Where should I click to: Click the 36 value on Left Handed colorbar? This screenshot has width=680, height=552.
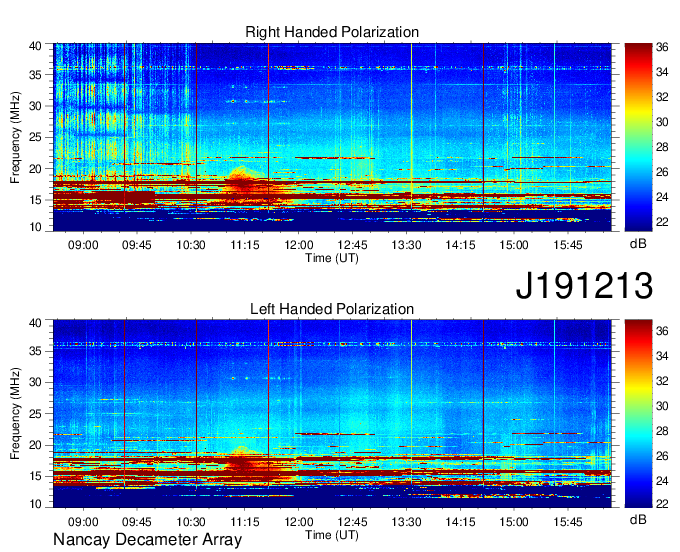coord(662,331)
